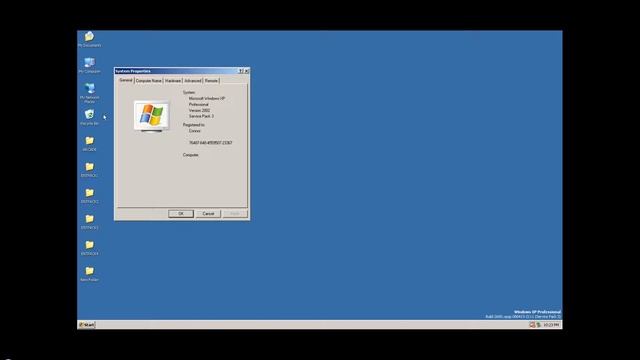Confirm with the OK button
The width and height of the screenshot is (640, 360).
click(181, 214)
